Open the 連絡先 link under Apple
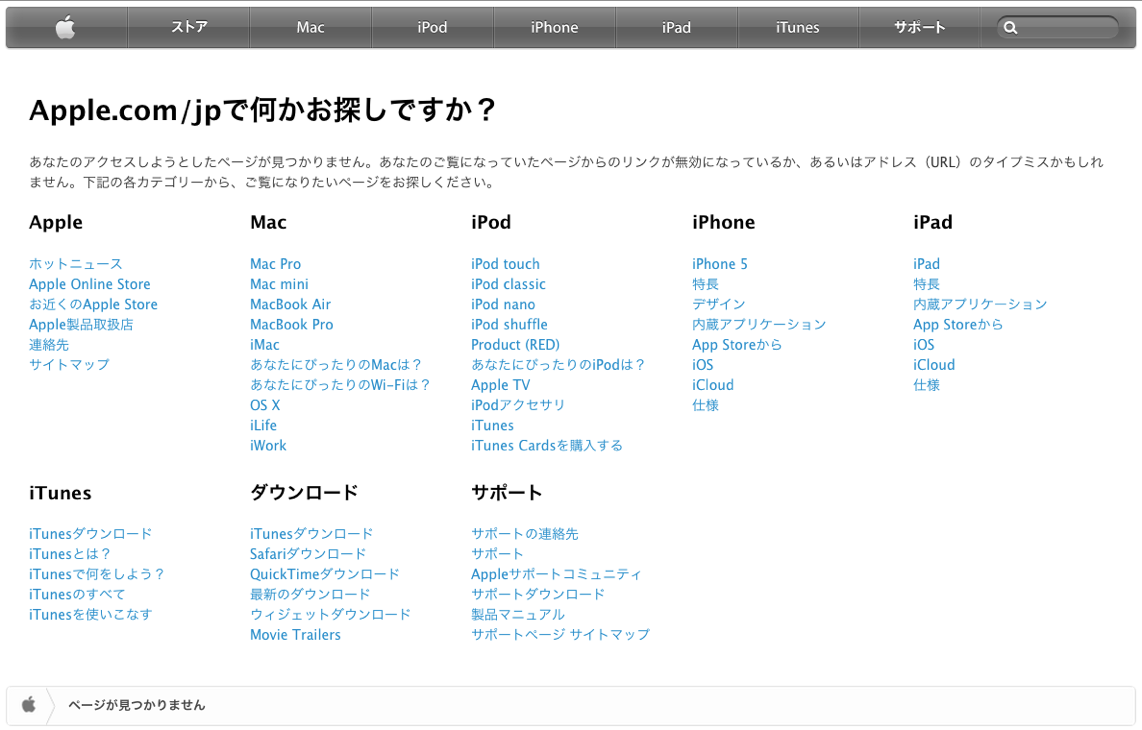This screenshot has width=1142, height=730. 49,345
